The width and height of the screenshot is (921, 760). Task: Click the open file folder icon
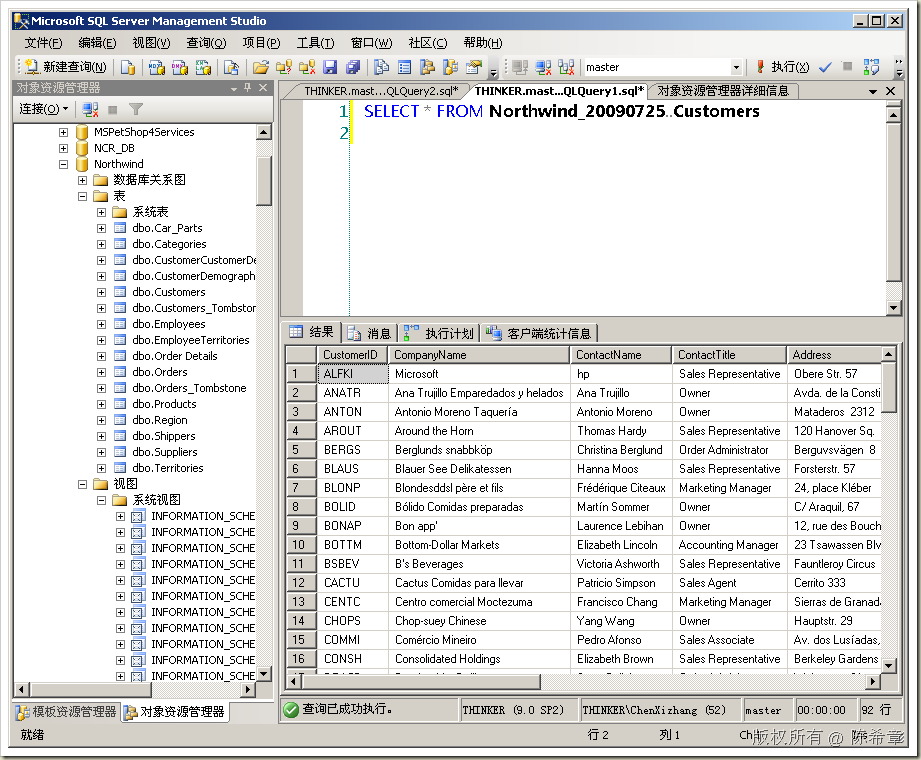(261, 68)
